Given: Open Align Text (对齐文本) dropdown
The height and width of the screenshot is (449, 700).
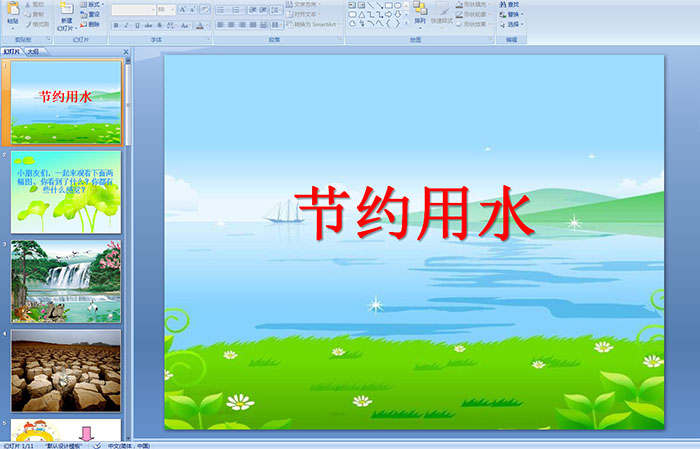Looking at the screenshot, I should click(303, 14).
